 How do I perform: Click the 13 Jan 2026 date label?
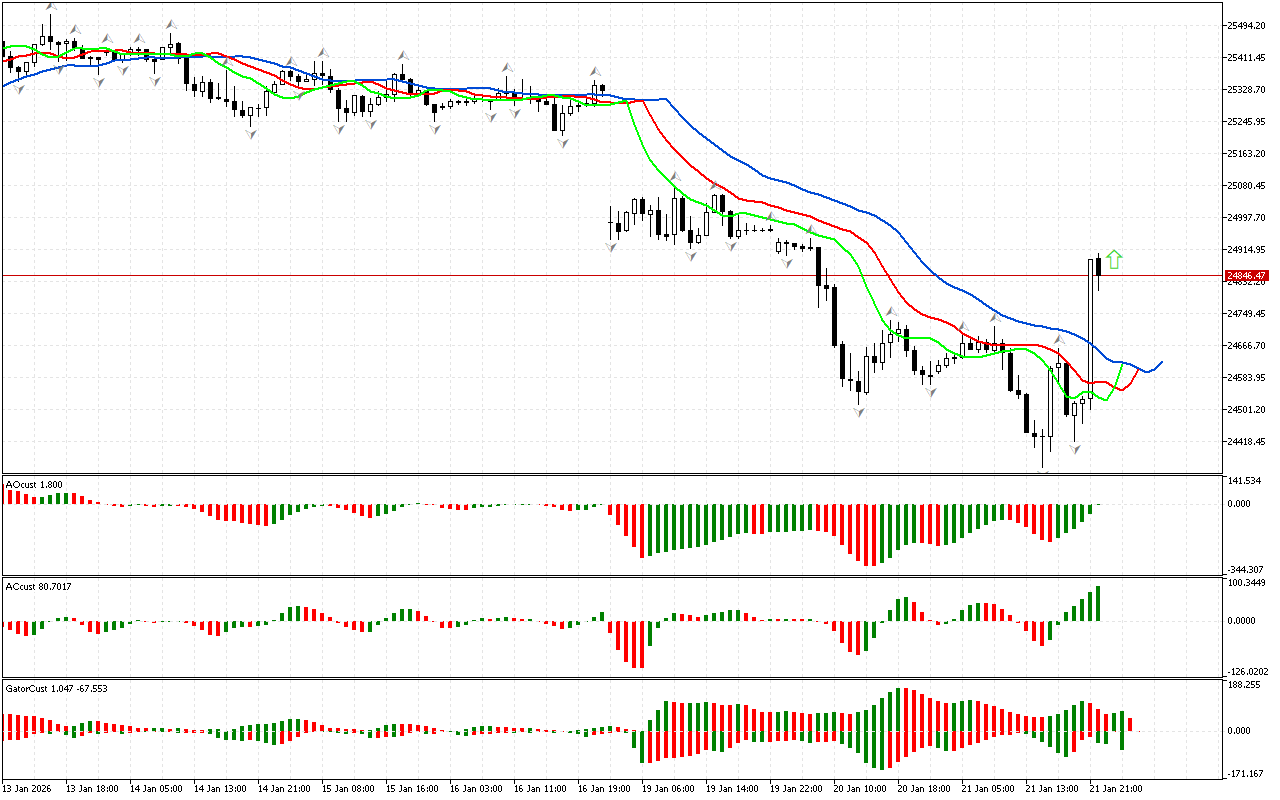(x=30, y=789)
